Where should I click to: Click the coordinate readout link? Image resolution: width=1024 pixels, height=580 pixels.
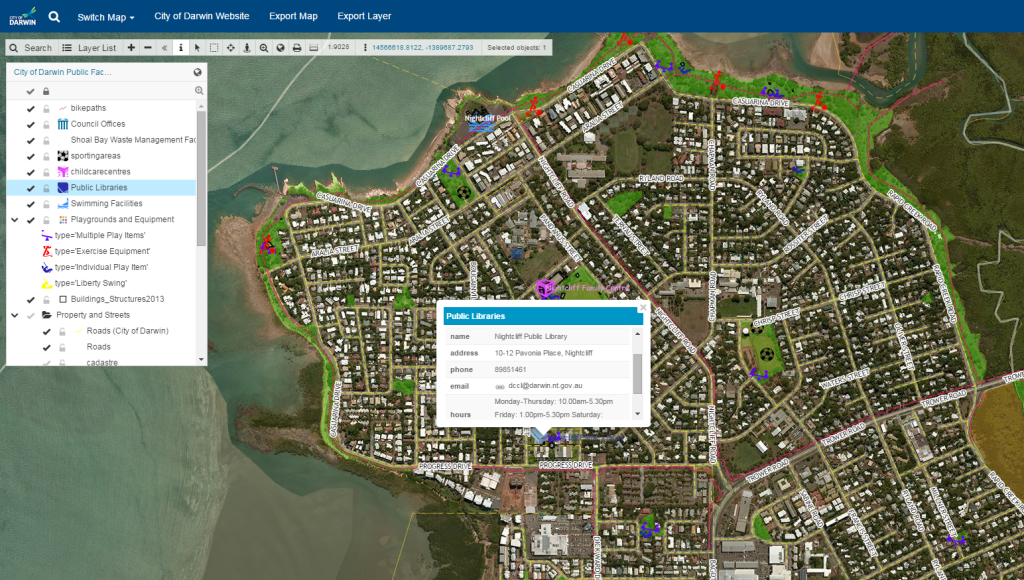click(423, 48)
